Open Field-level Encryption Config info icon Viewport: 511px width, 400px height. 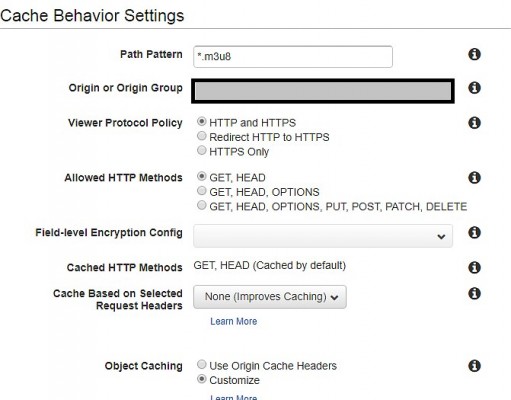point(474,232)
